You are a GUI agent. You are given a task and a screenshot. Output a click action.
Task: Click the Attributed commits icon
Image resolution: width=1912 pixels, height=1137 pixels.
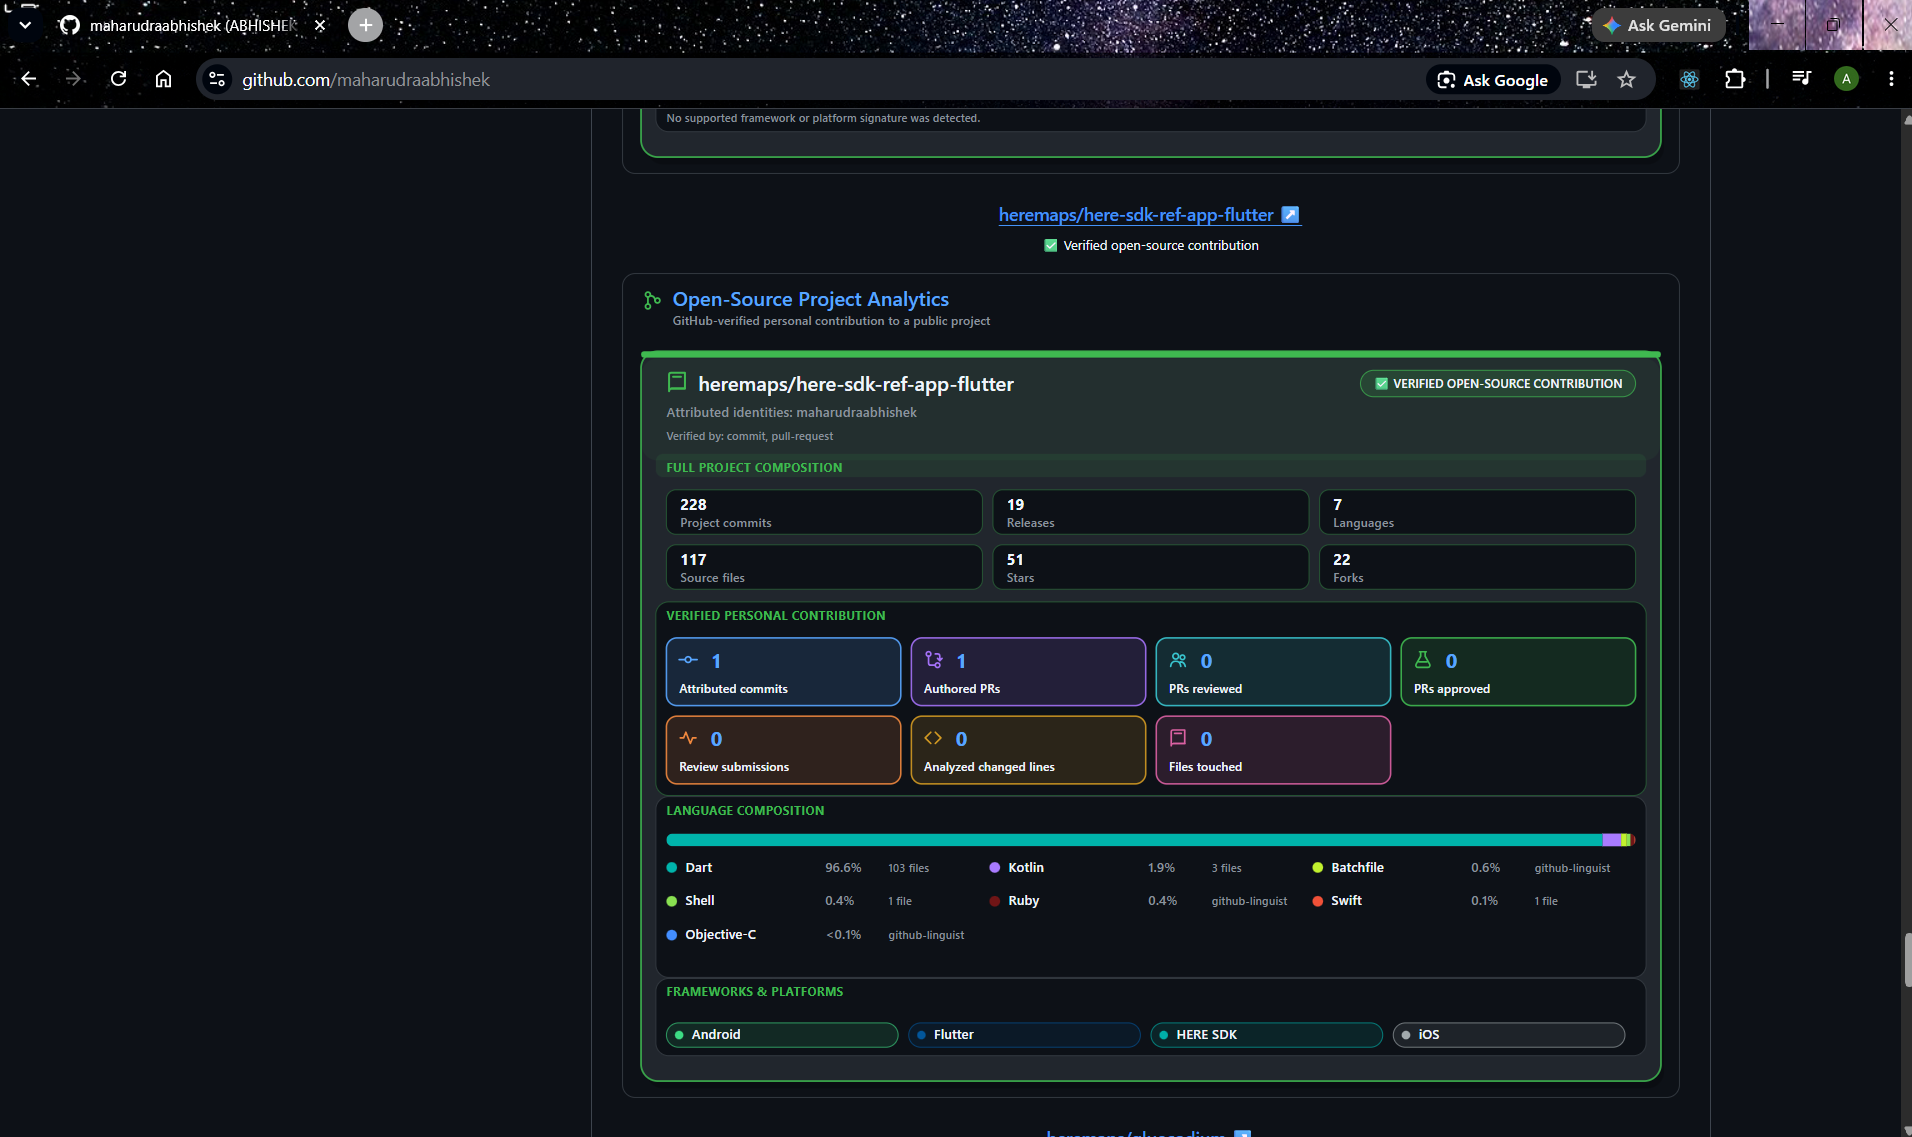point(688,660)
